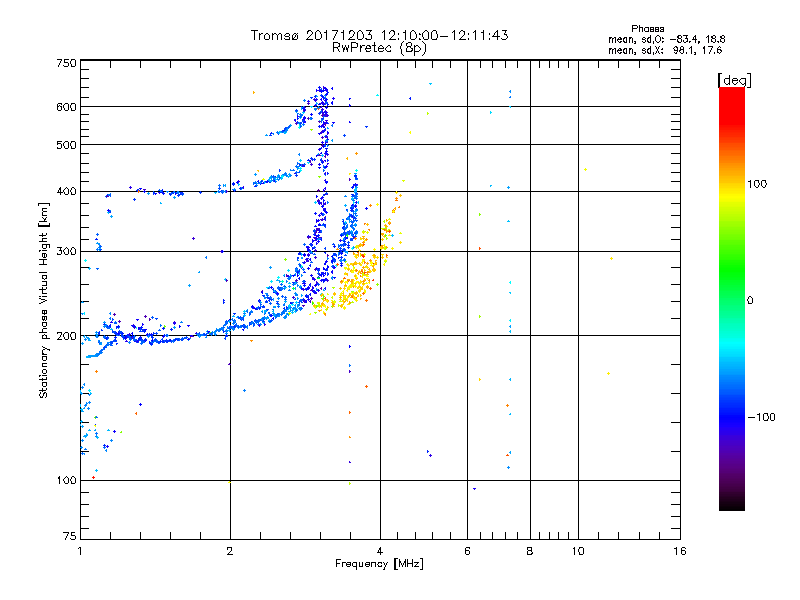Click the 'Frequency [MHz]' axis label
The width and height of the screenshot is (800, 600).
(x=379, y=563)
